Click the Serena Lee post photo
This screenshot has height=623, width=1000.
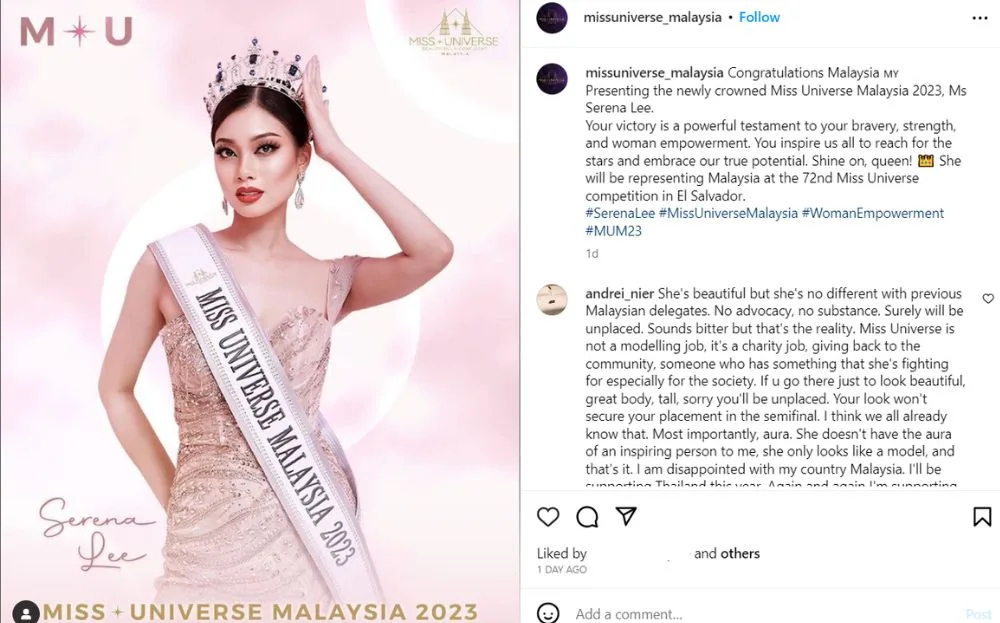(x=260, y=311)
